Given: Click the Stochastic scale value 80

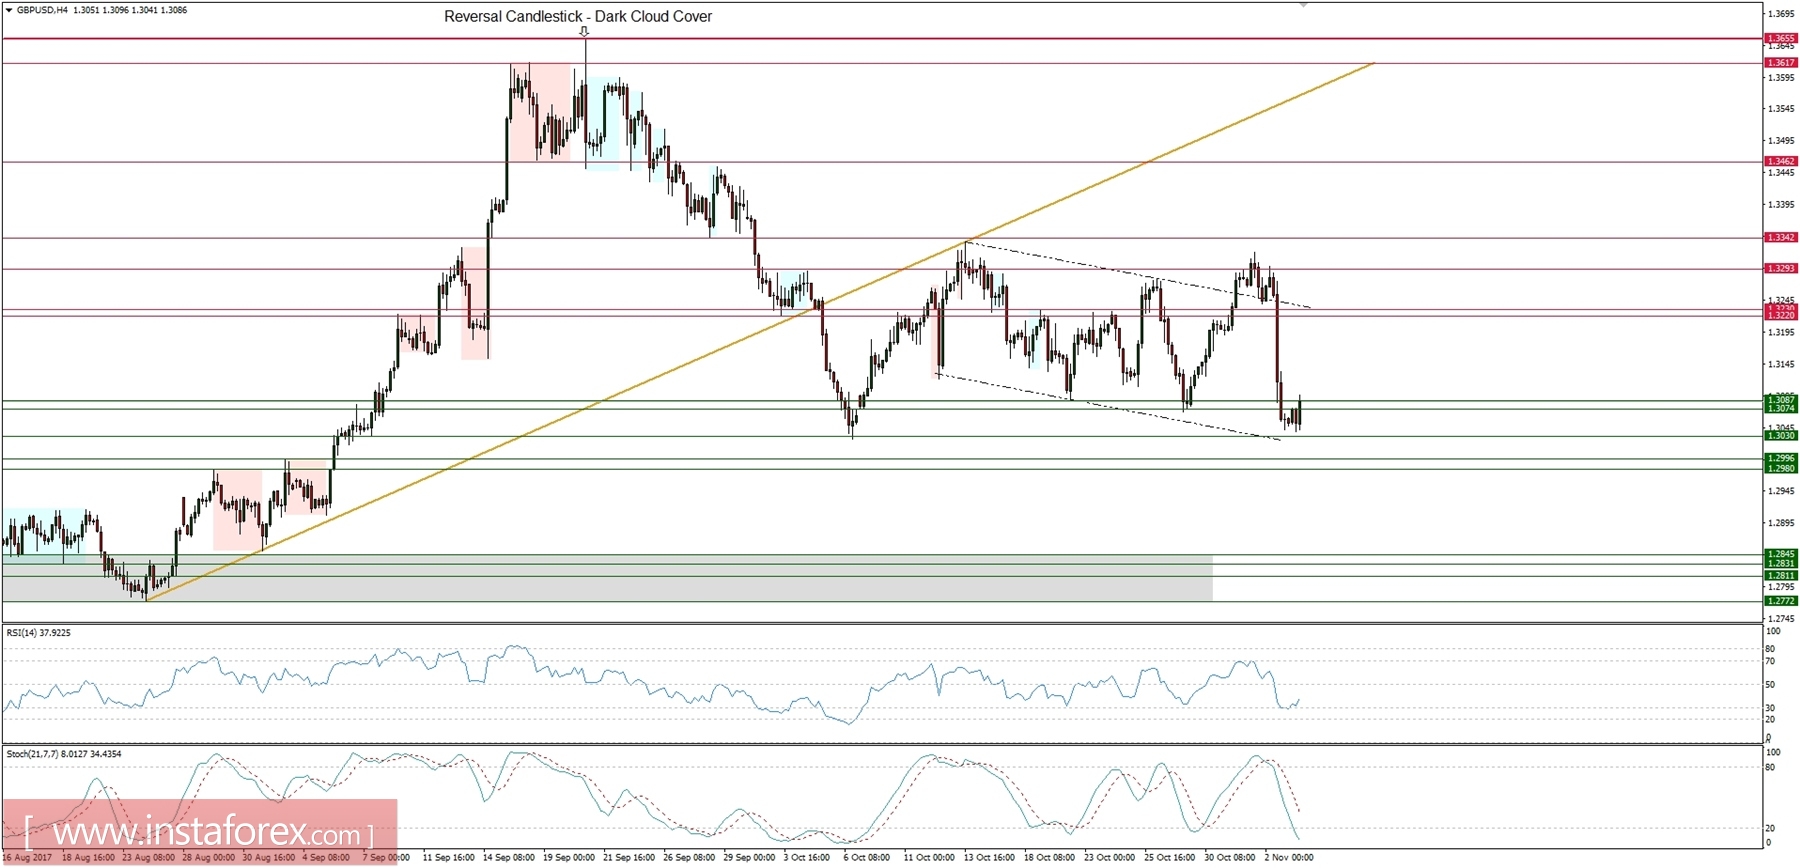Looking at the screenshot, I should (1770, 767).
